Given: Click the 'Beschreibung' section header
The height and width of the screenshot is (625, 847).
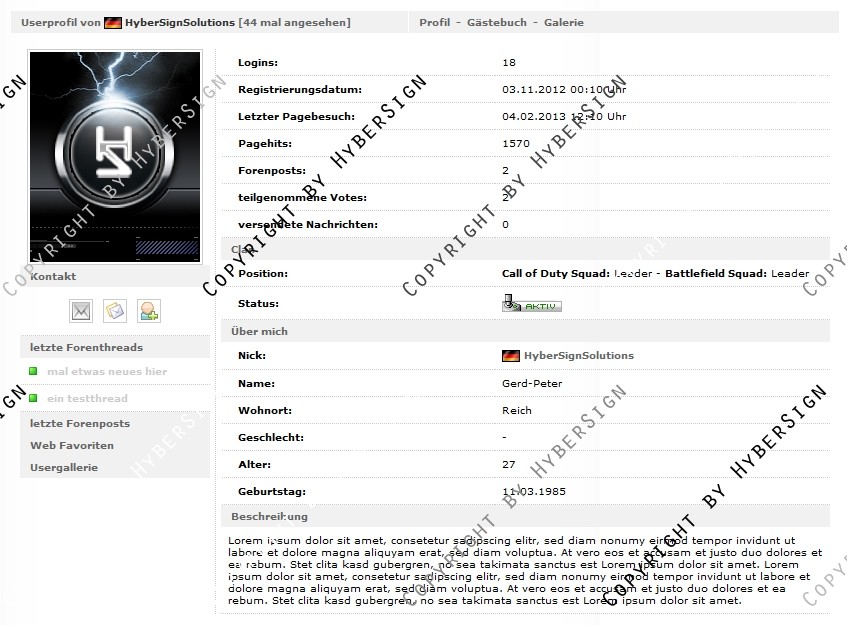Looking at the screenshot, I should 525,516.
